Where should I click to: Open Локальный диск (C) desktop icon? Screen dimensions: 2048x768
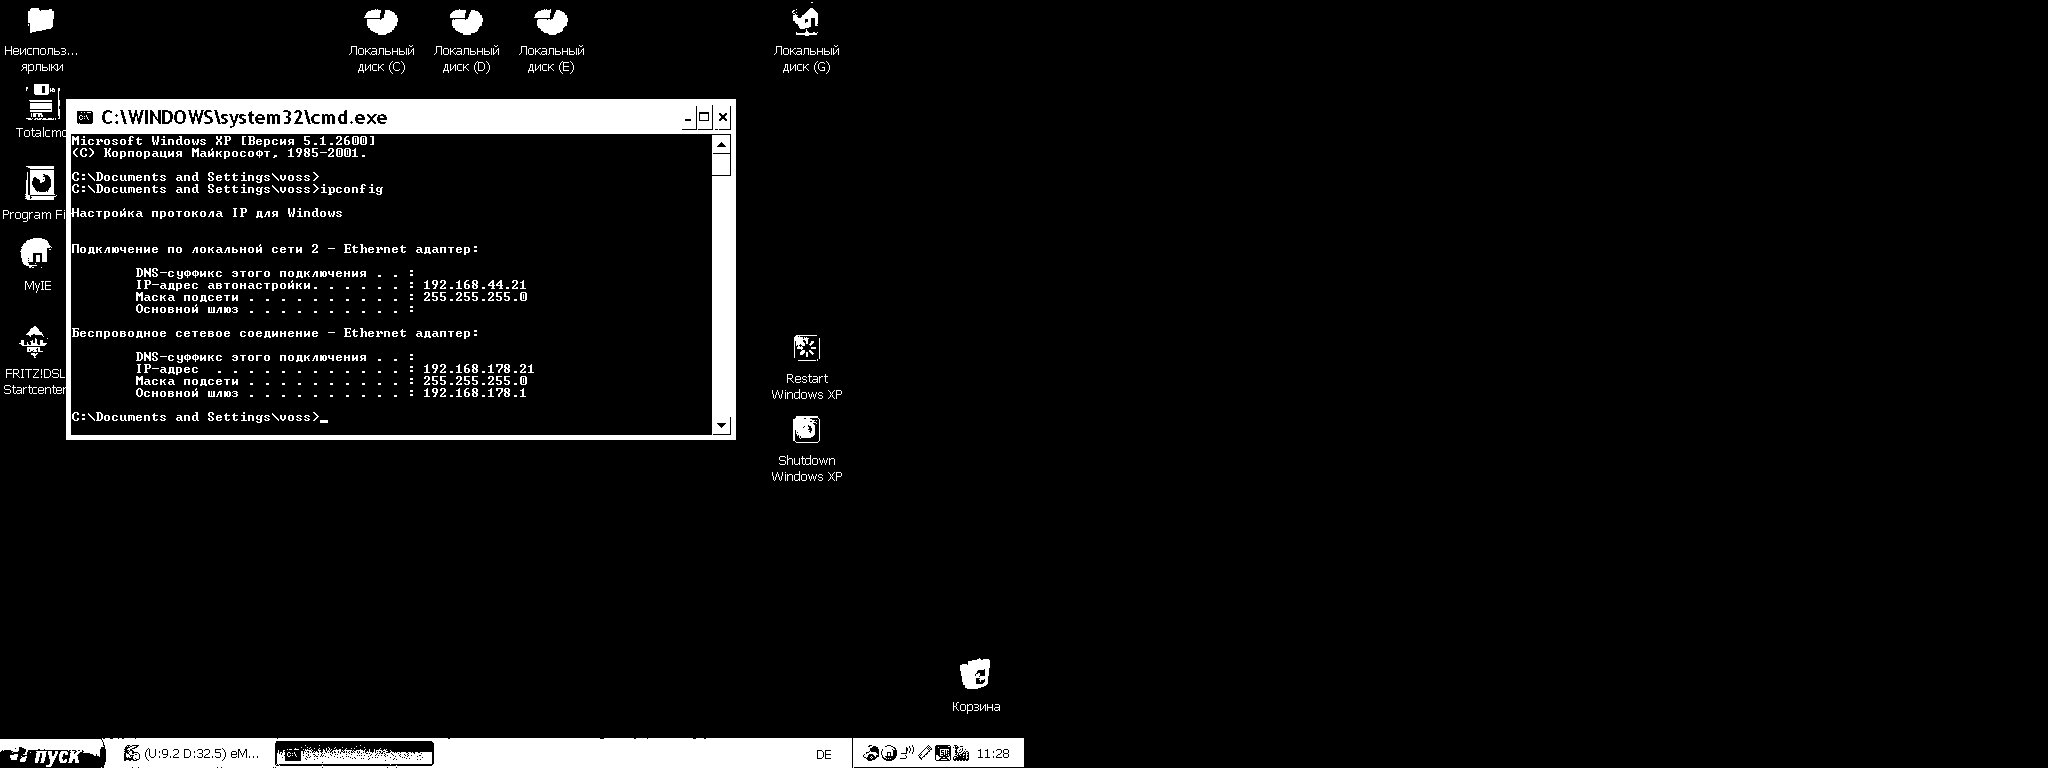[381, 23]
